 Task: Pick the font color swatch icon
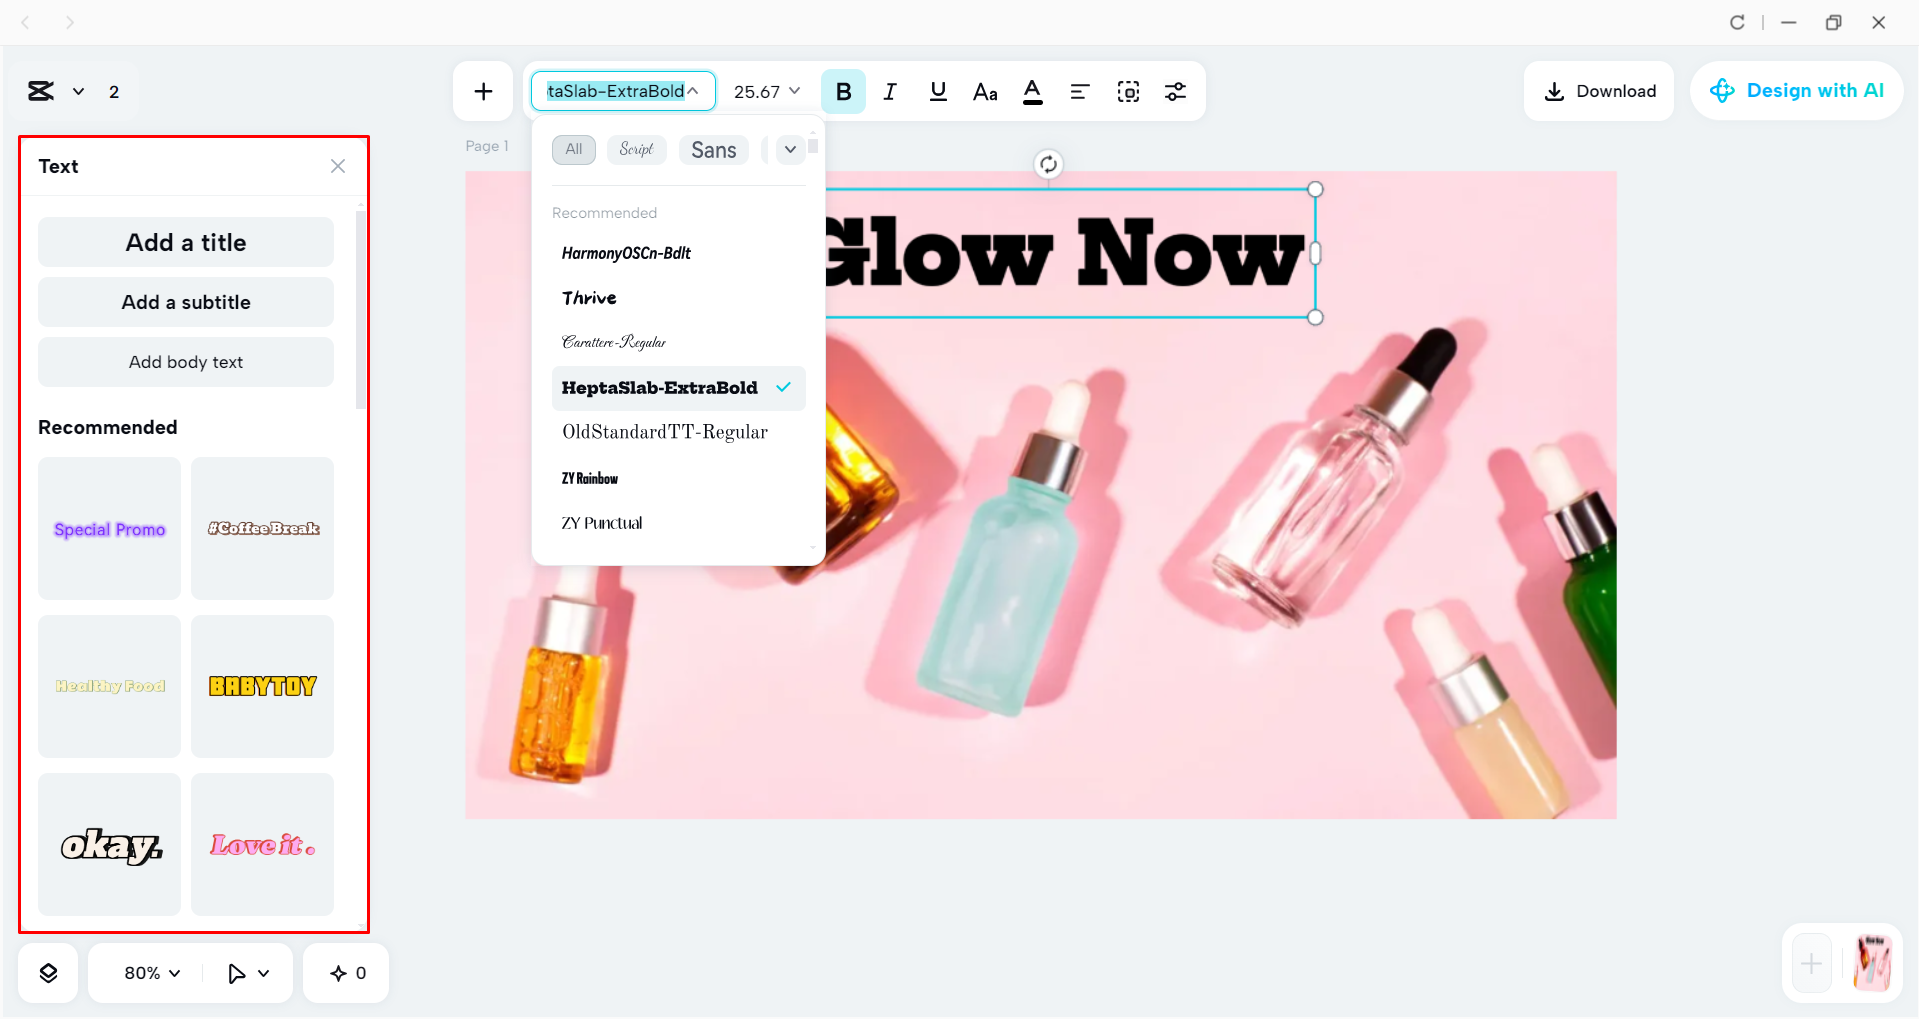(1032, 91)
